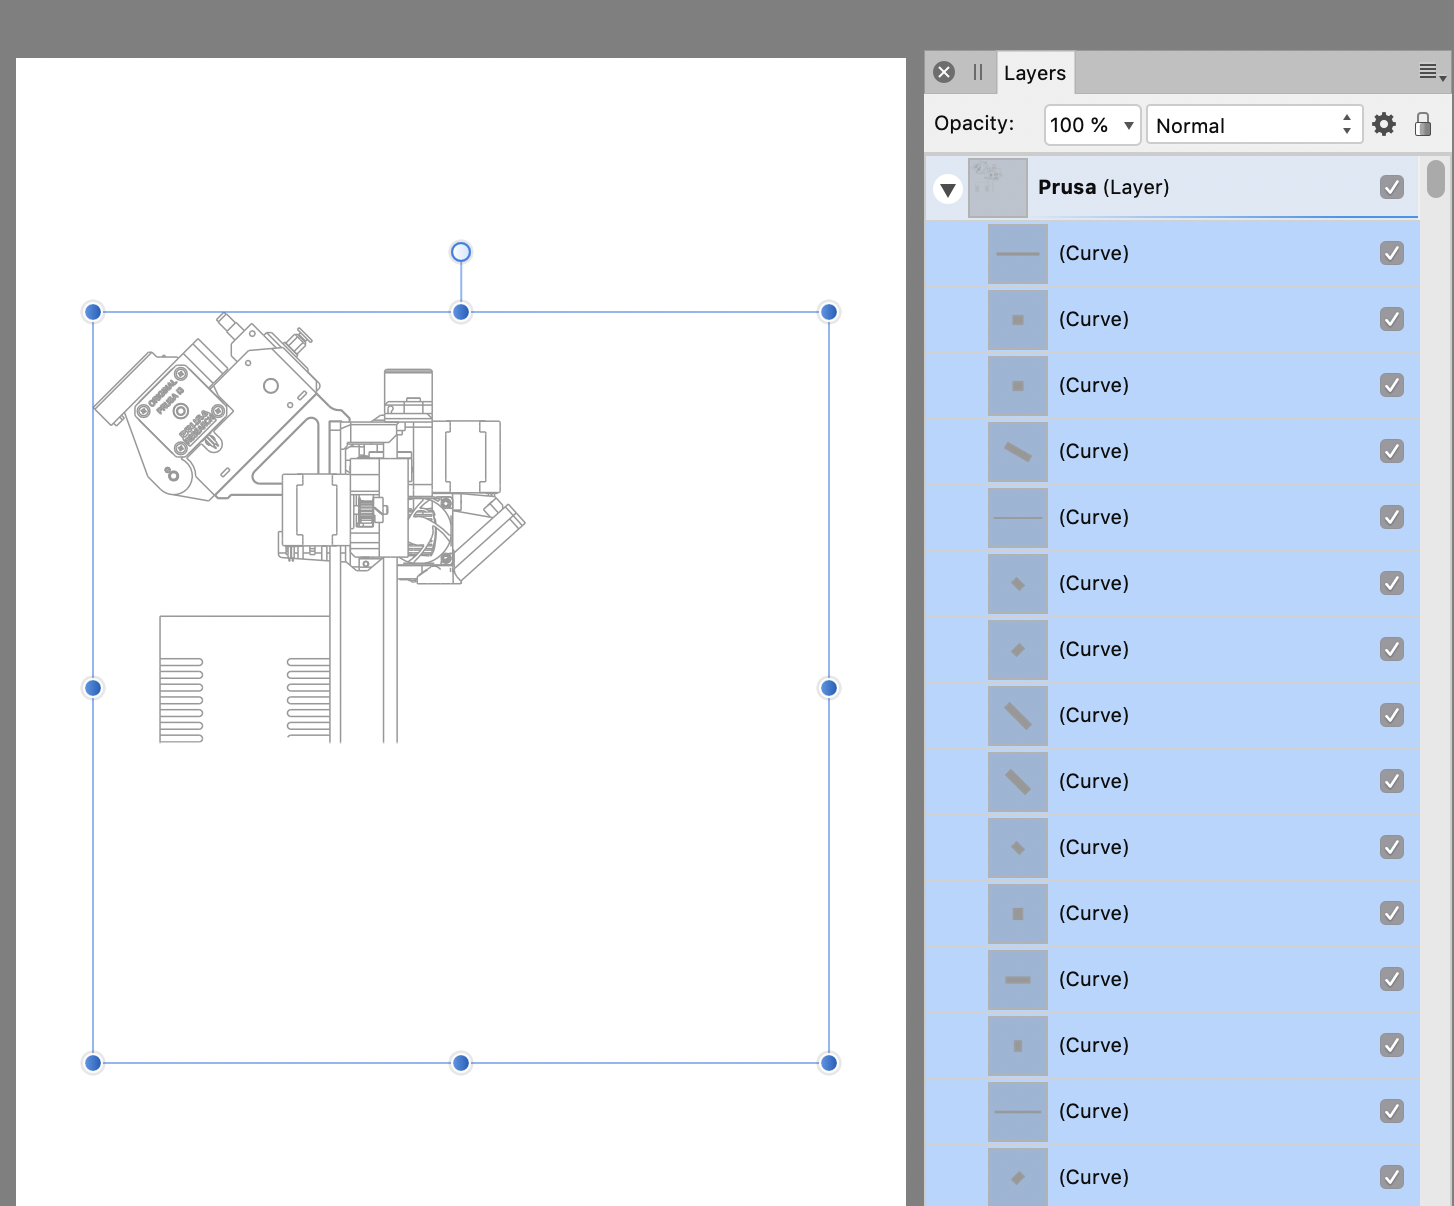The image size is (1454, 1206).
Task: Open the Layers panel options menu
Action: pyautogui.click(x=1431, y=72)
